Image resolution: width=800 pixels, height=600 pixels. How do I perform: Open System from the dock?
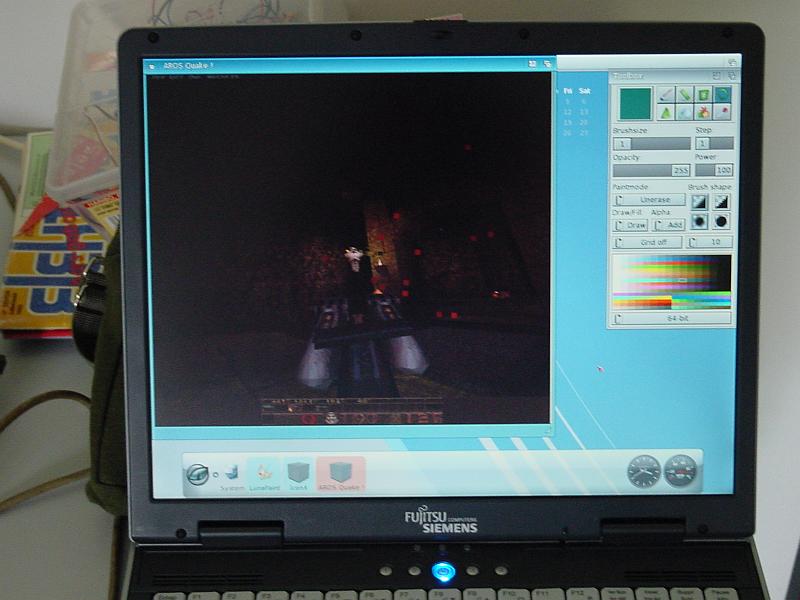[232, 477]
